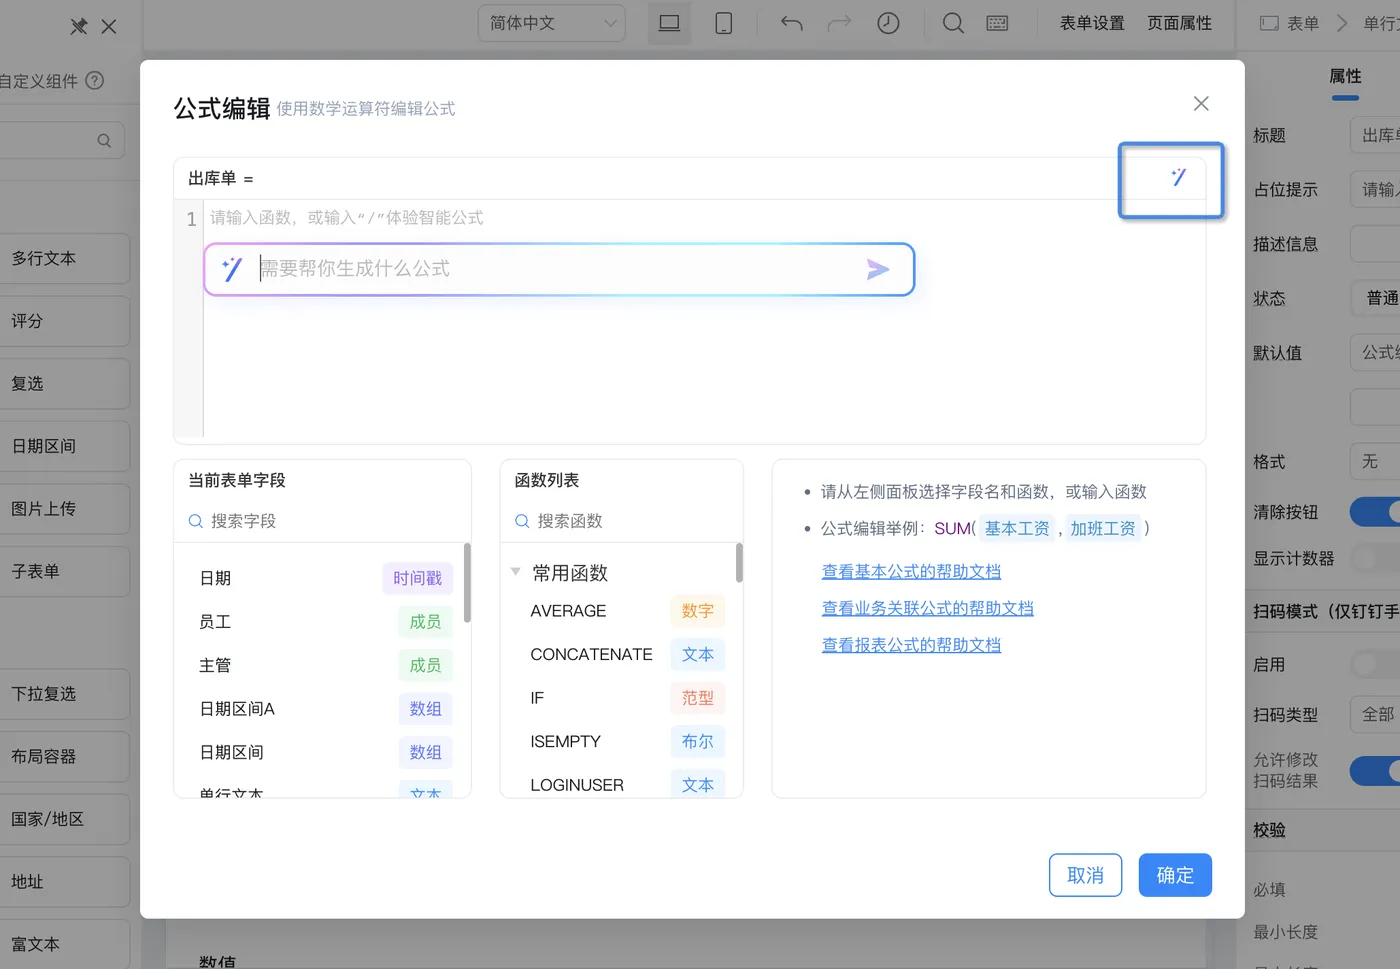
Task: Click the search icon beside 搜索函数
Action: [x=522, y=521]
